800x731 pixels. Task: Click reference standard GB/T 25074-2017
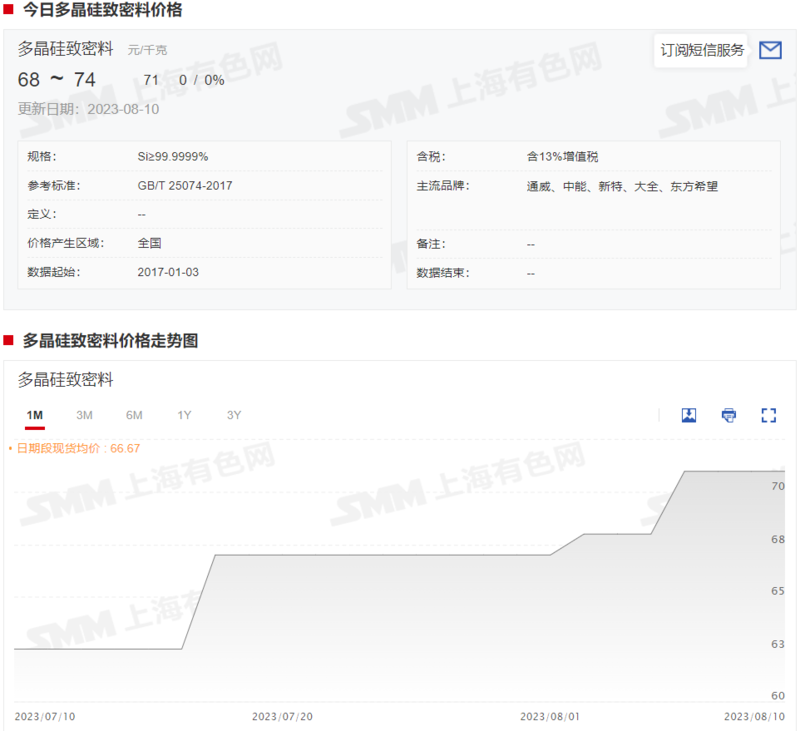(185, 186)
